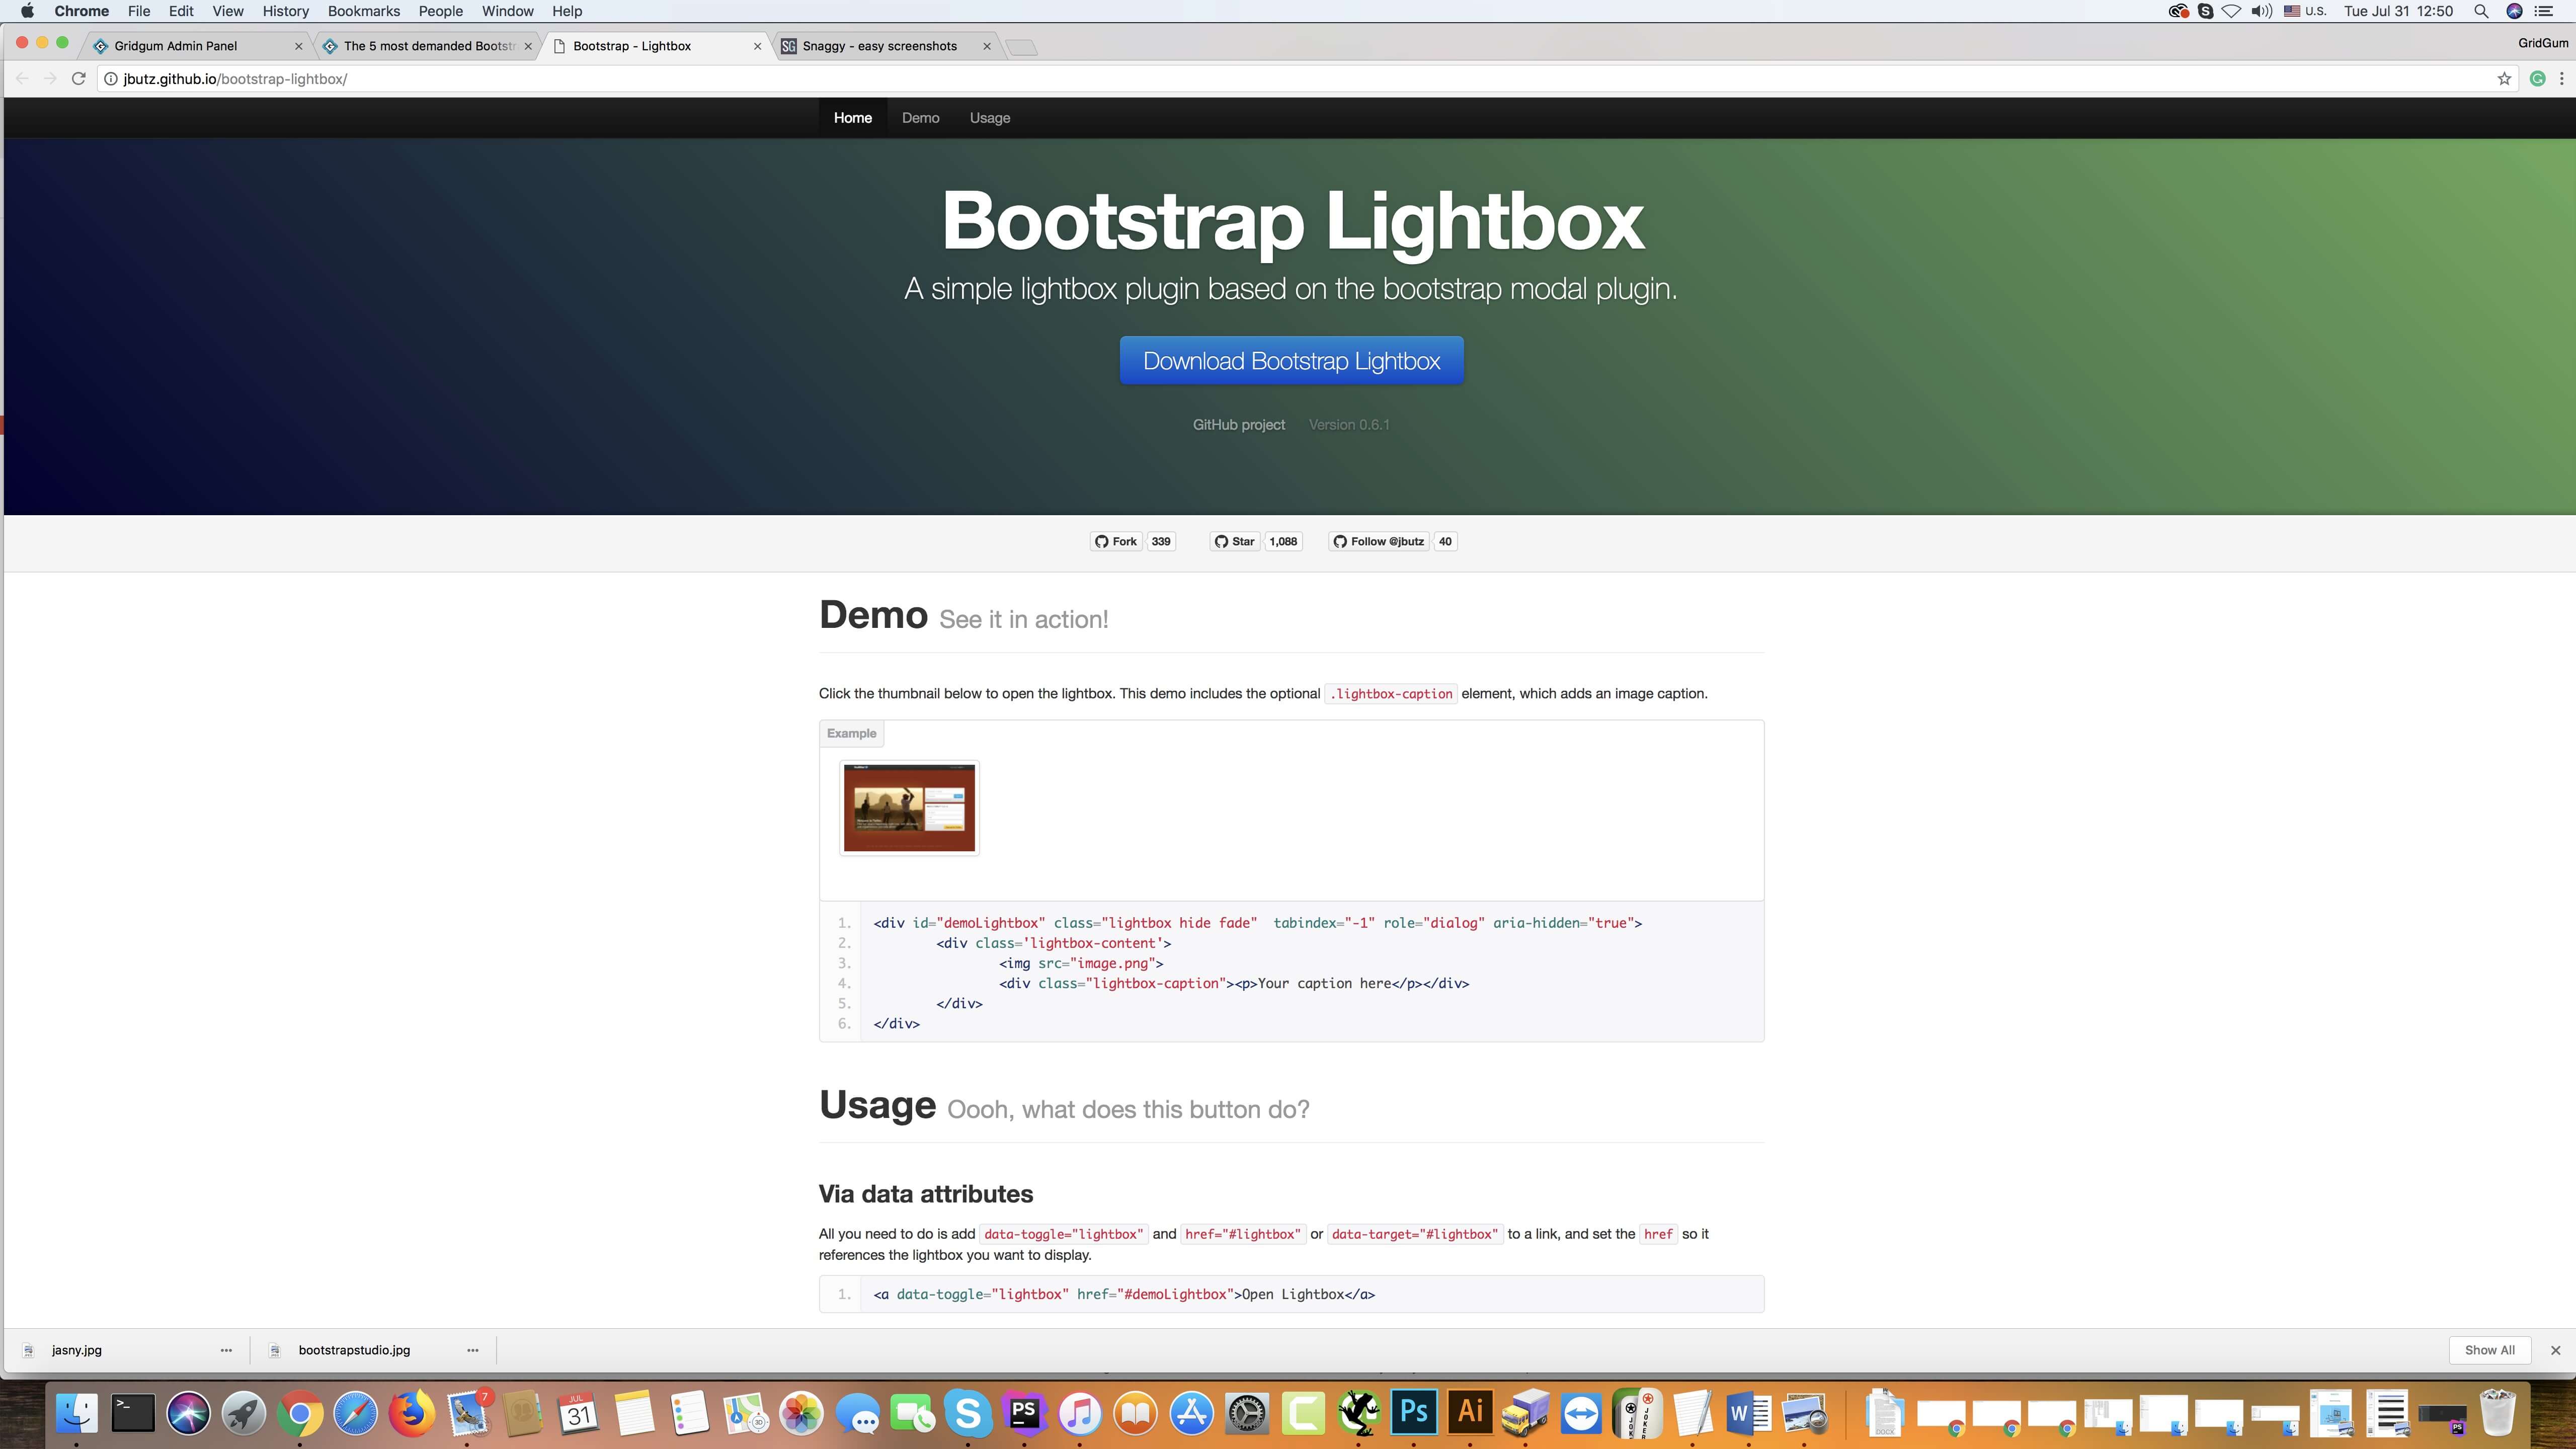Open Calendar showing Jul 31 in Dock
Image resolution: width=2576 pixels, height=1449 pixels.
[578, 1413]
